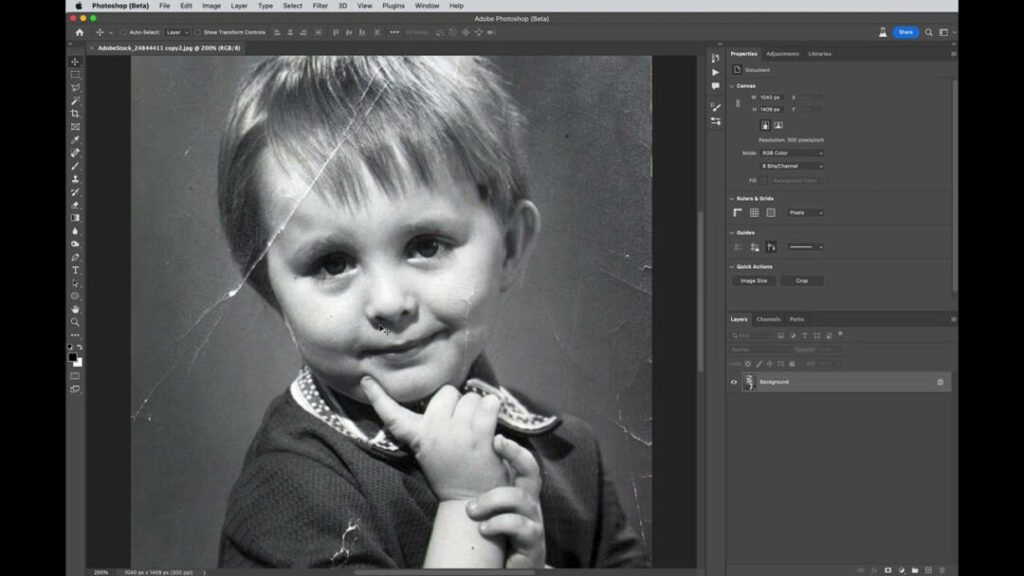The height and width of the screenshot is (576, 1024).
Task: Open the search magnifier at top right
Action: 928,32
